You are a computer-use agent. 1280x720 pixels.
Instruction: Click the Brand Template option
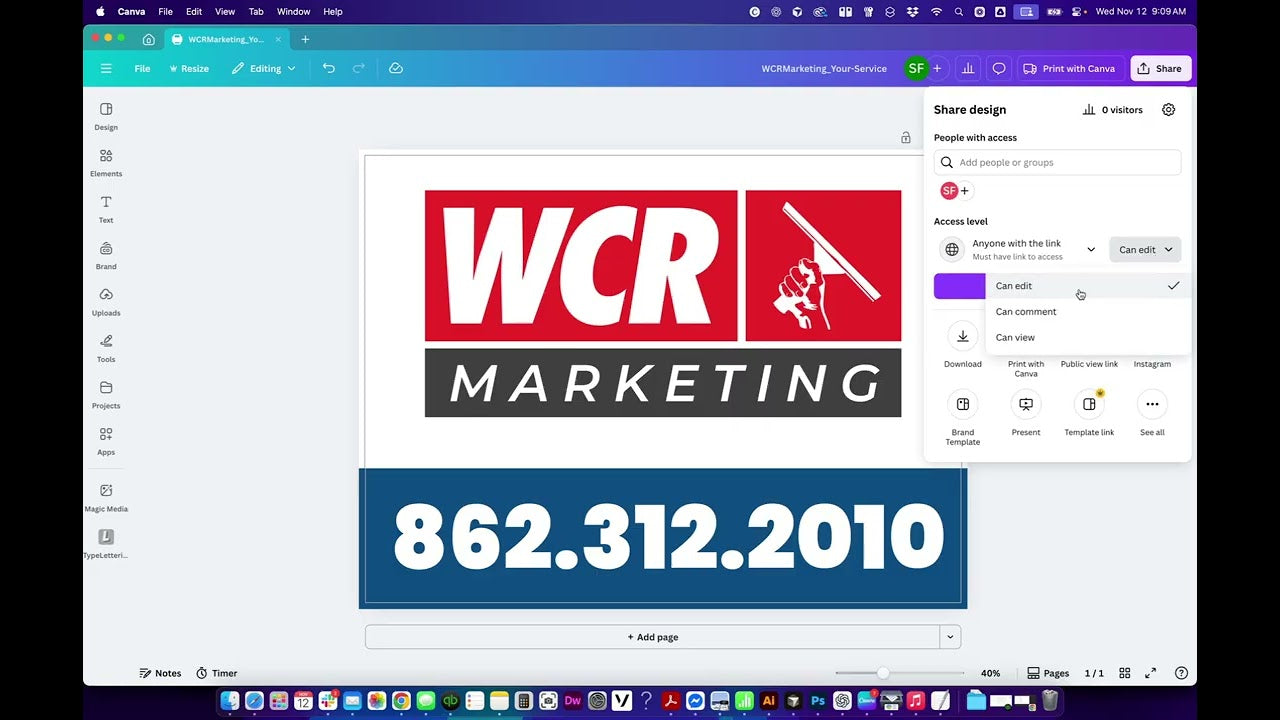963,418
